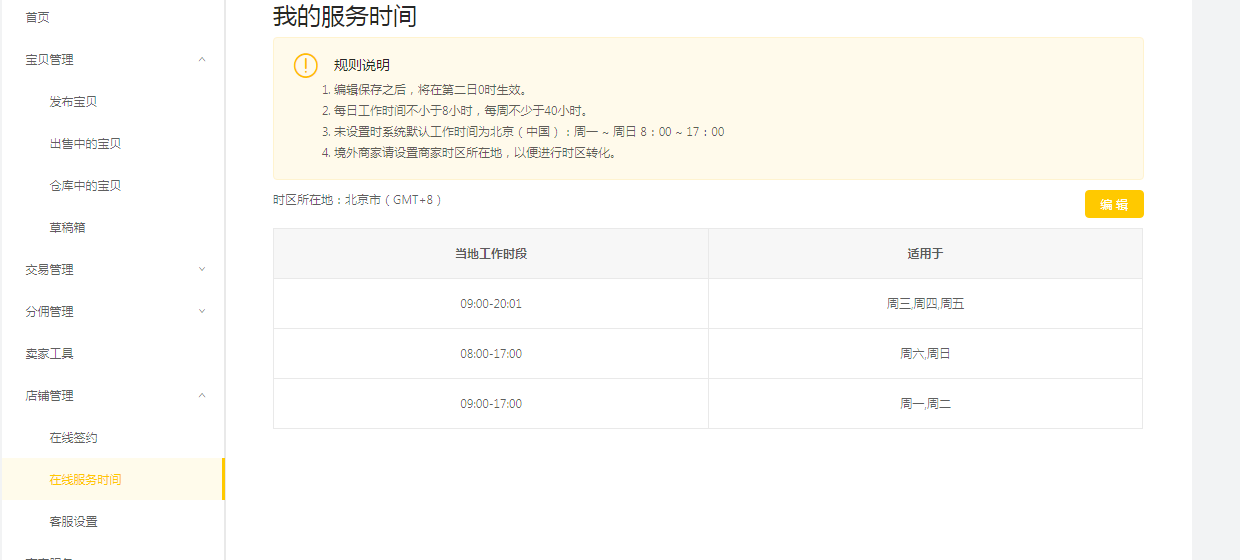Viewport: 1240px width, 560px height.
Task: Click the 适用于 column header
Action: [x=925, y=254]
